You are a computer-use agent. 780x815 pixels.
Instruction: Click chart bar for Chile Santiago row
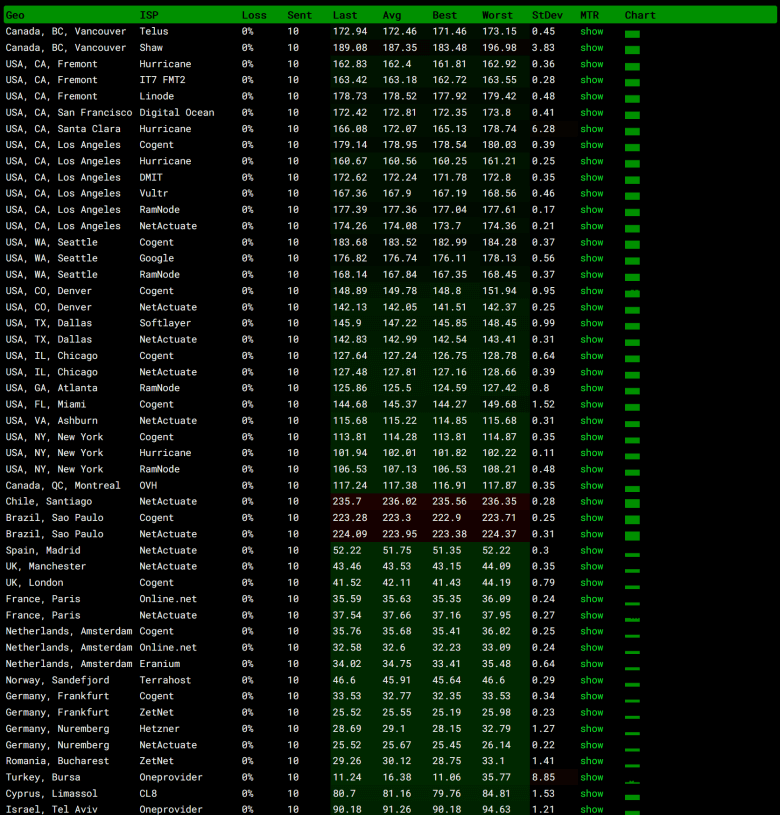pos(632,503)
